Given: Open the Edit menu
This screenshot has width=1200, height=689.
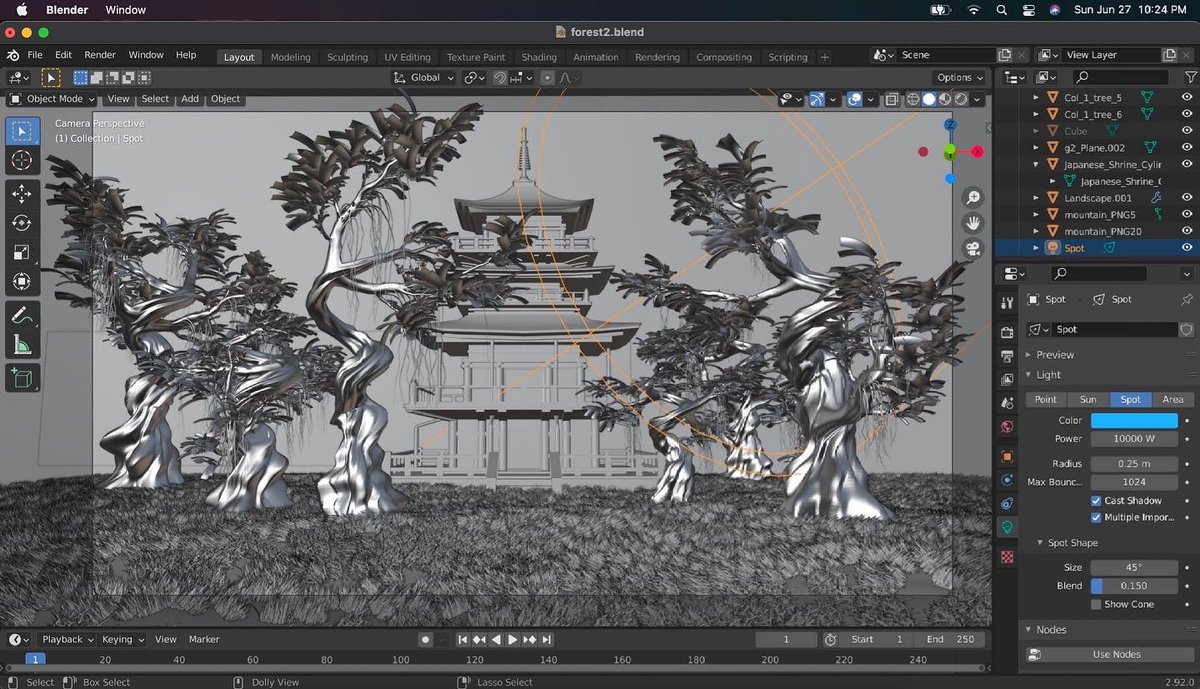Looking at the screenshot, I should pos(63,55).
